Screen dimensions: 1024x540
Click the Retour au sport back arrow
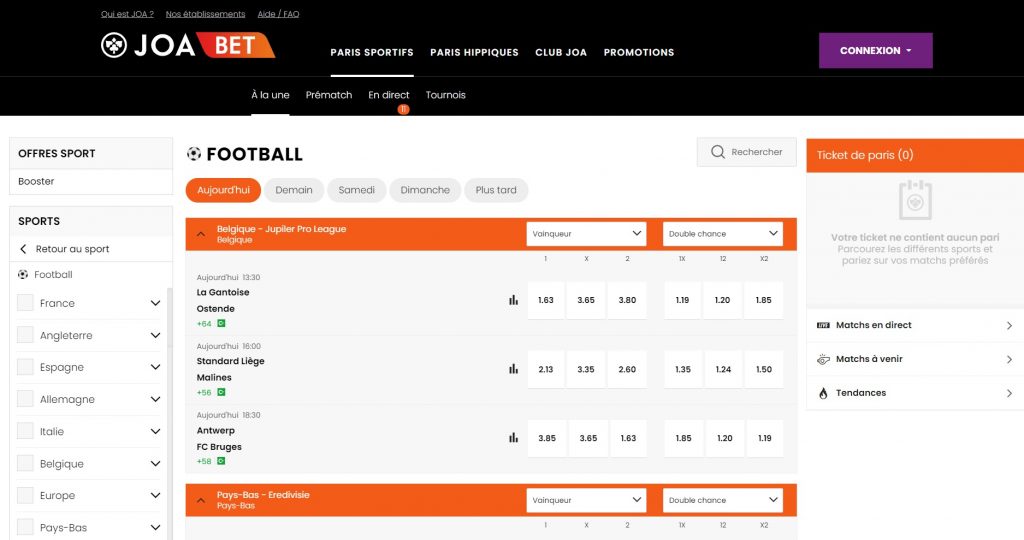[x=24, y=249]
